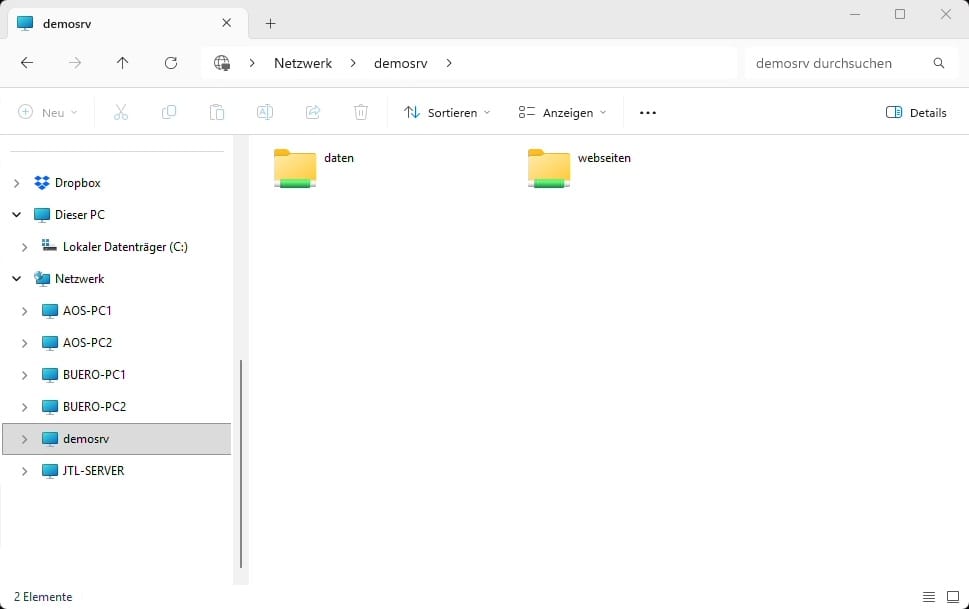Expand the AOS-PC1 node
The width and height of the screenshot is (969, 609).
[x=25, y=311]
